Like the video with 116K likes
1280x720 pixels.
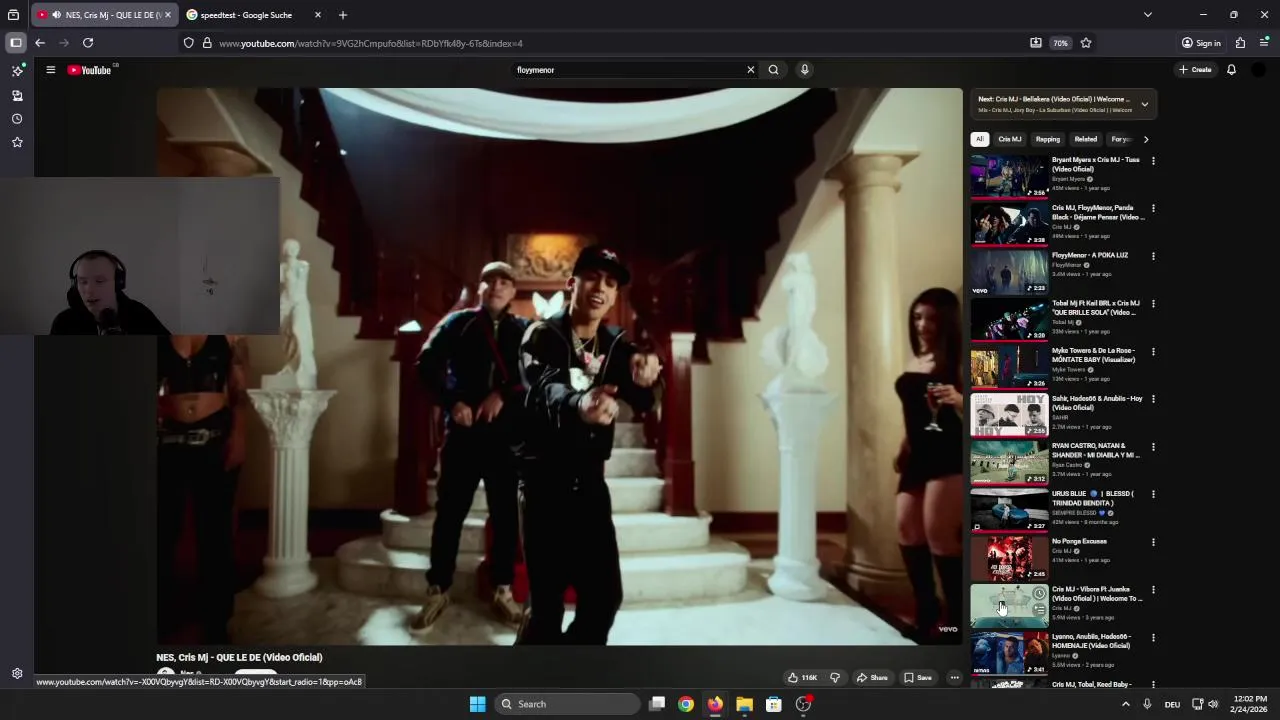[802, 678]
